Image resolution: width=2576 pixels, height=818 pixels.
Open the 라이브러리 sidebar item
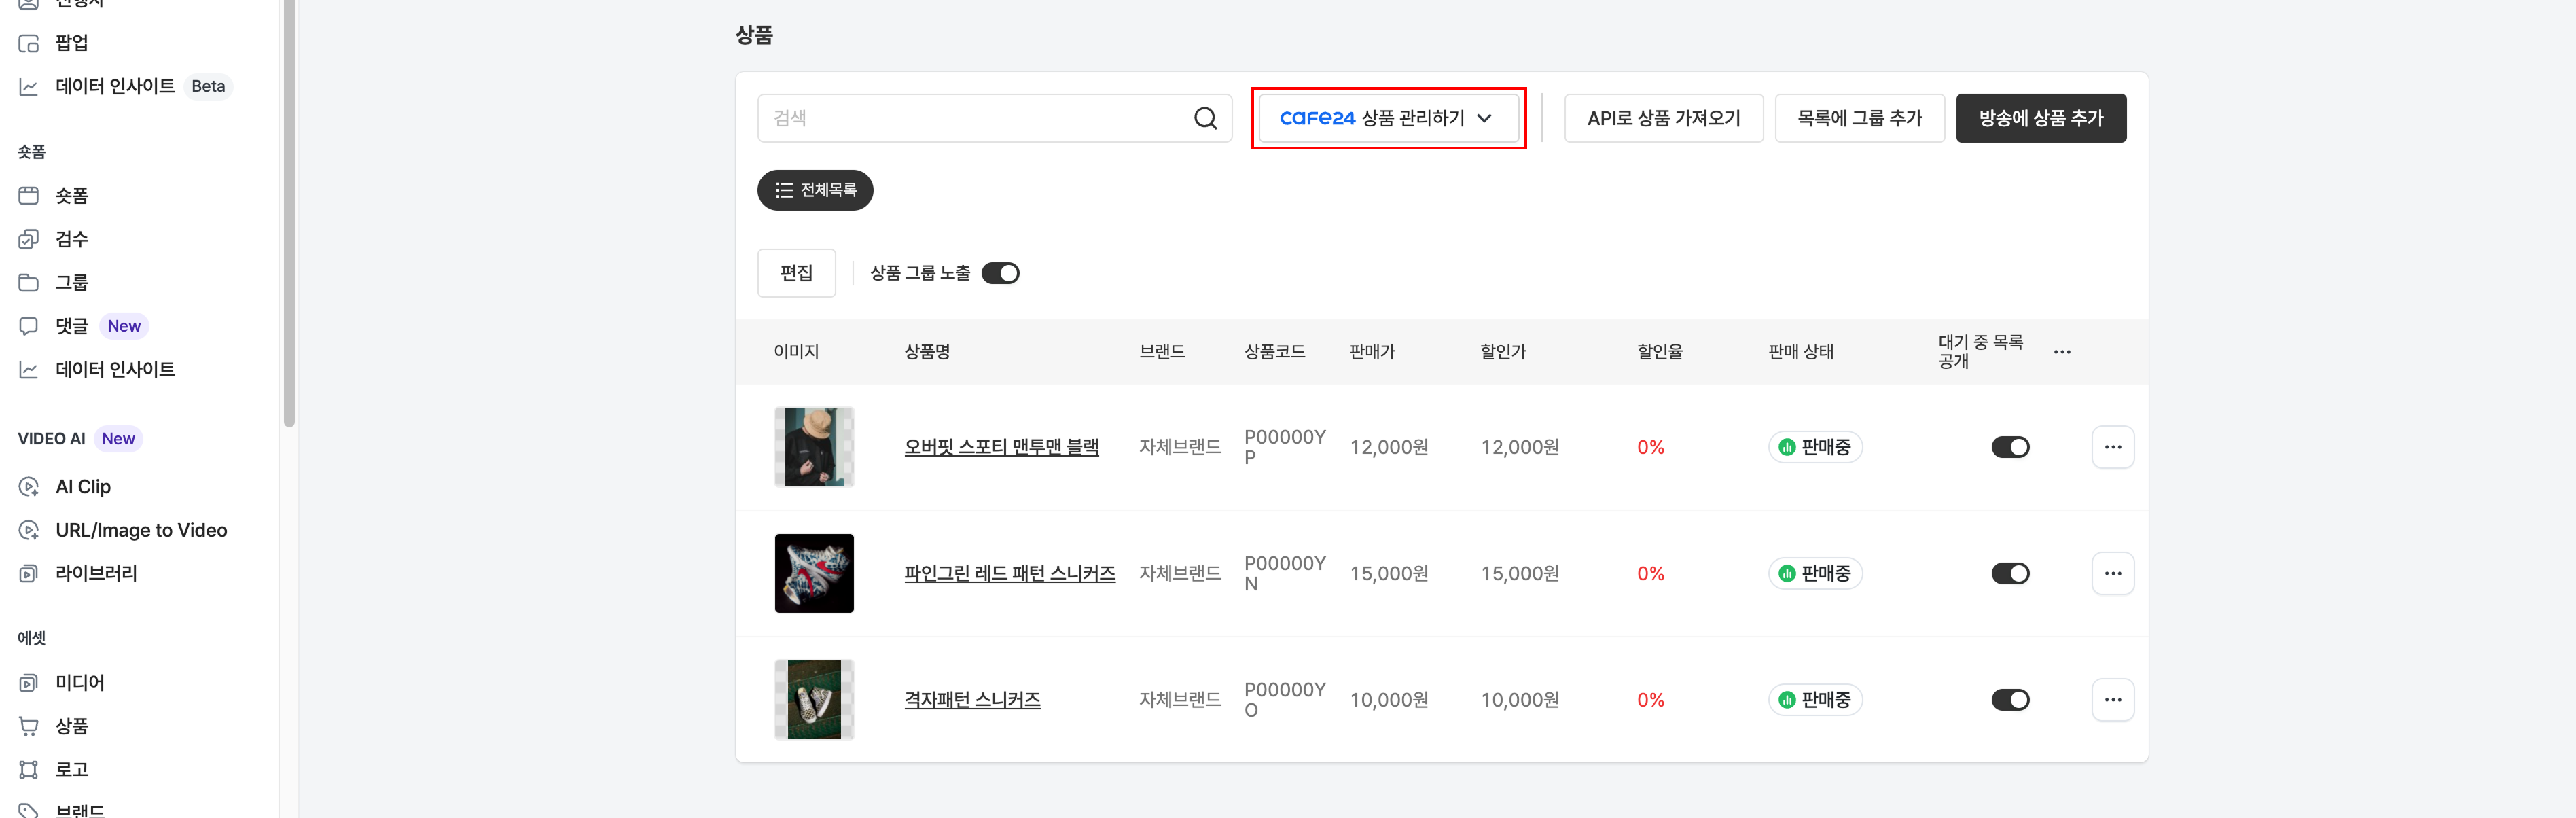[x=96, y=573]
